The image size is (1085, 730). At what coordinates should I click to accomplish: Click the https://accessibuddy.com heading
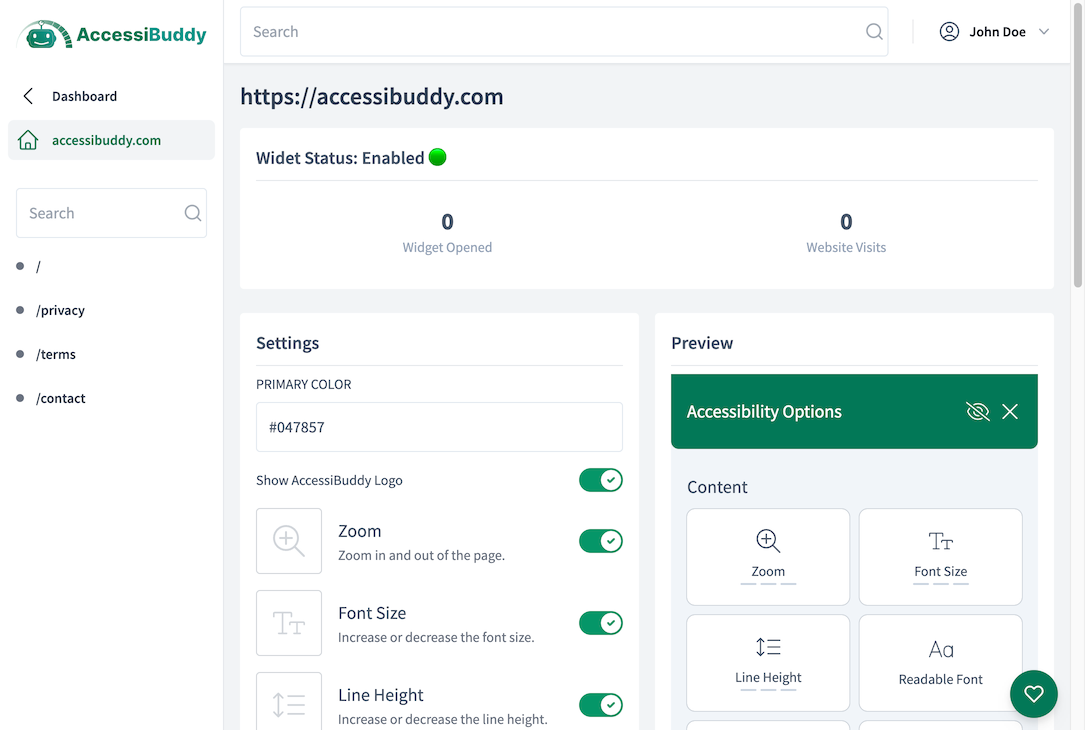pyautogui.click(x=372, y=96)
